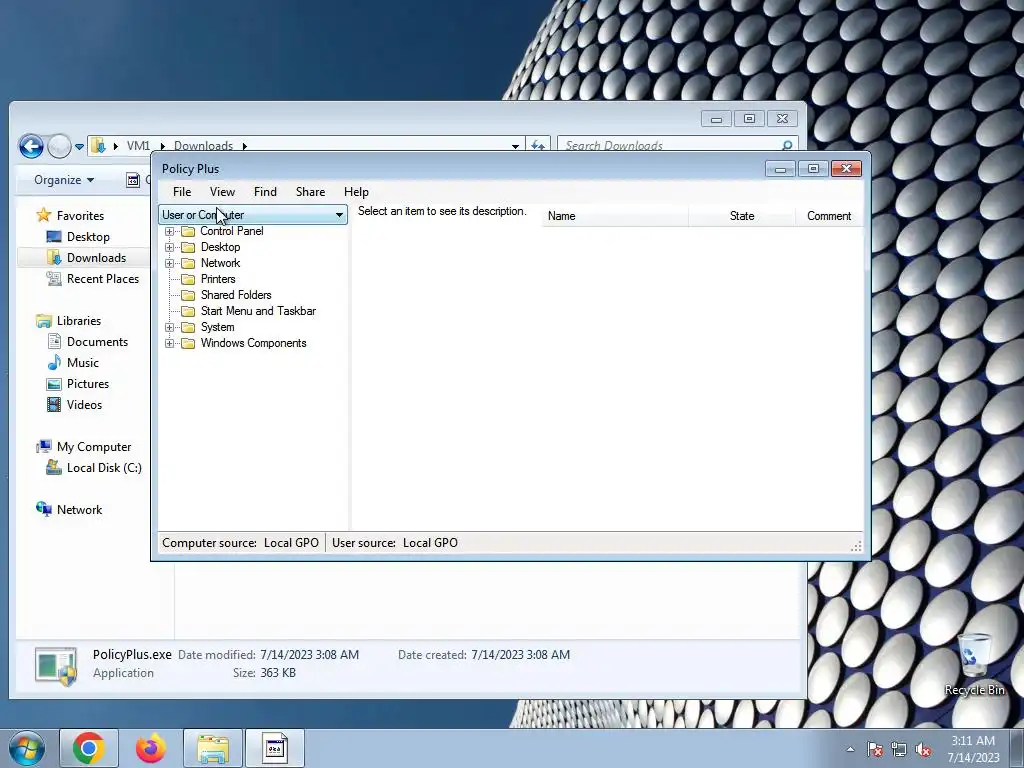Open Libraries in Explorer sidebar
The width and height of the screenshot is (1024, 768).
click(78, 321)
